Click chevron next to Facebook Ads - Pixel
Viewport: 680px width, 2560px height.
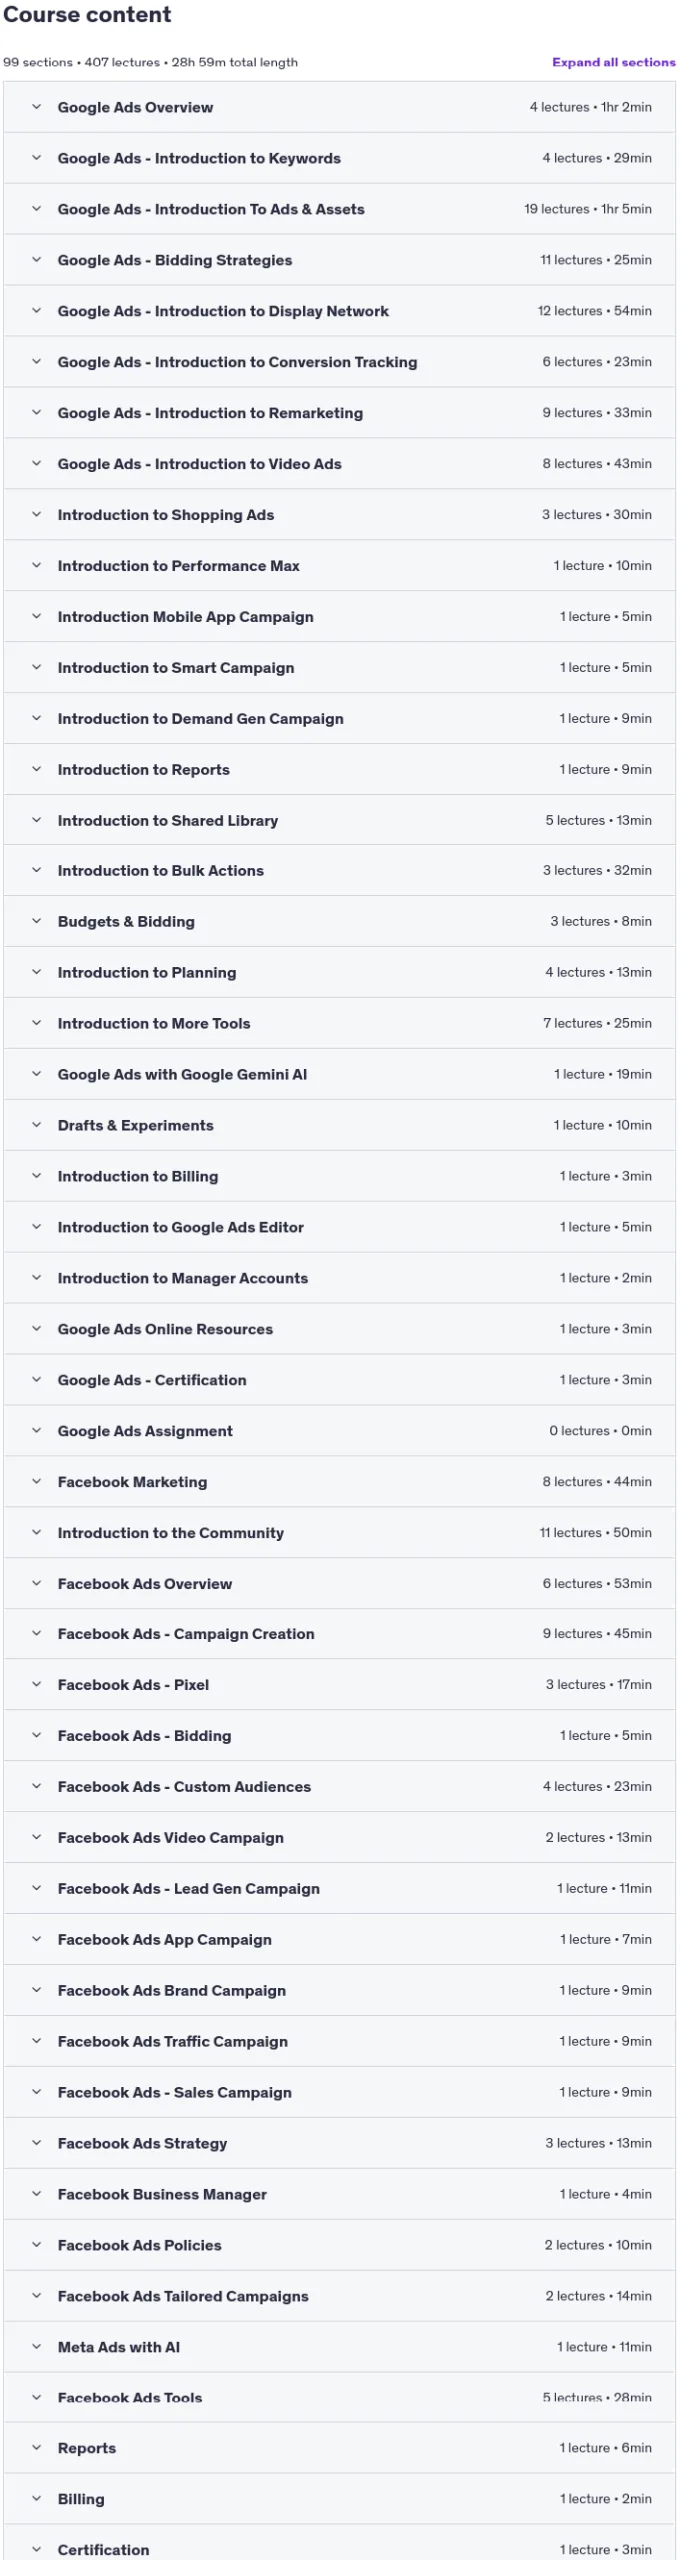tap(36, 1685)
